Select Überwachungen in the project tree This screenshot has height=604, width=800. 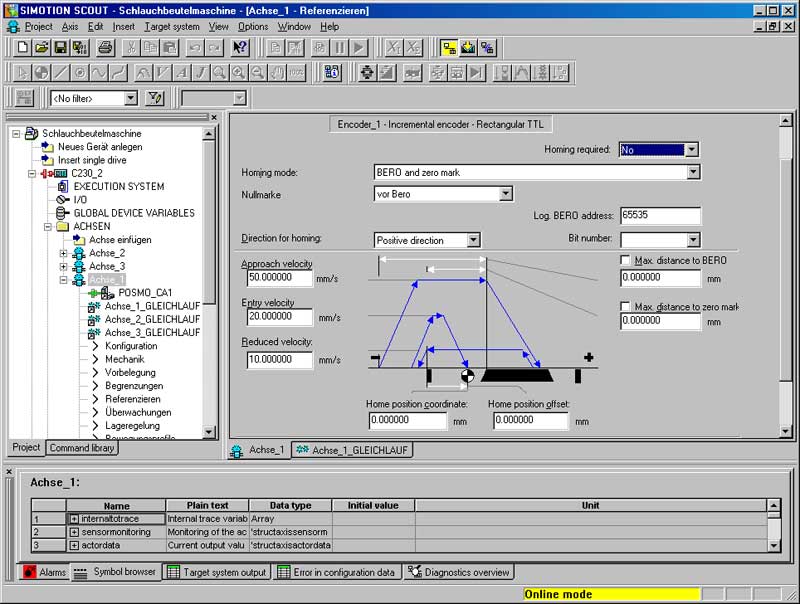click(138, 411)
